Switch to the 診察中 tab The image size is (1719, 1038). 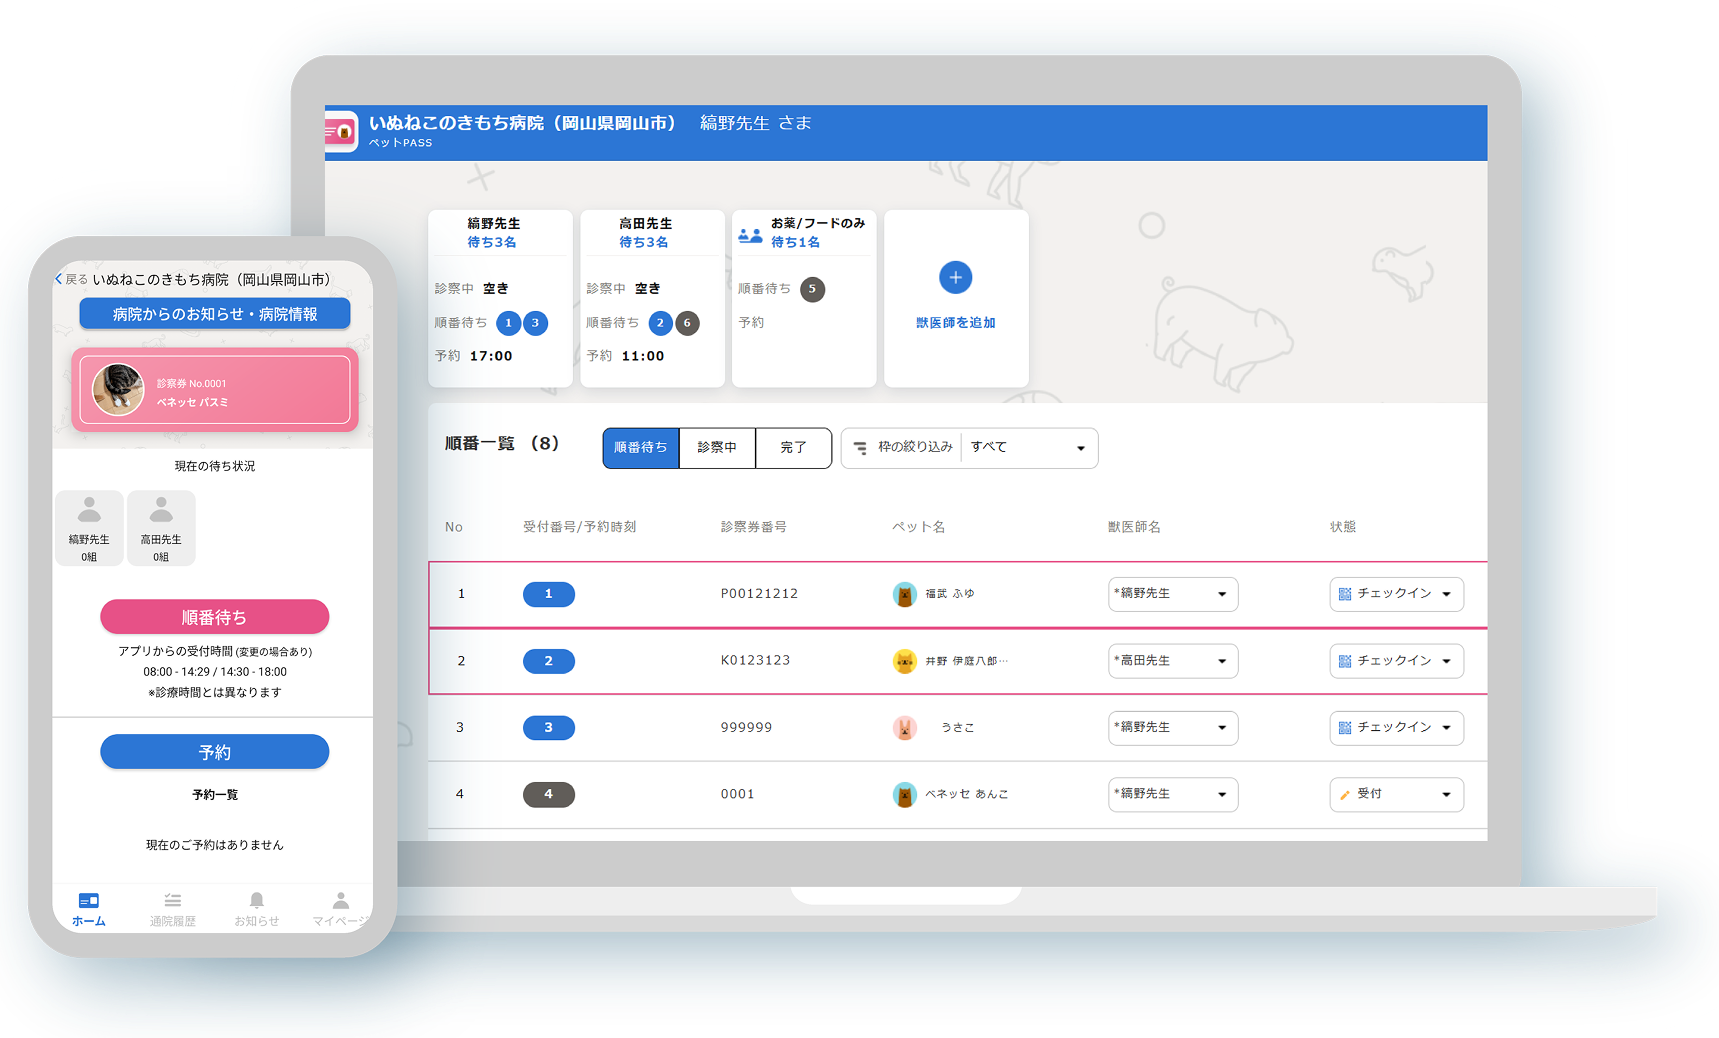click(717, 448)
